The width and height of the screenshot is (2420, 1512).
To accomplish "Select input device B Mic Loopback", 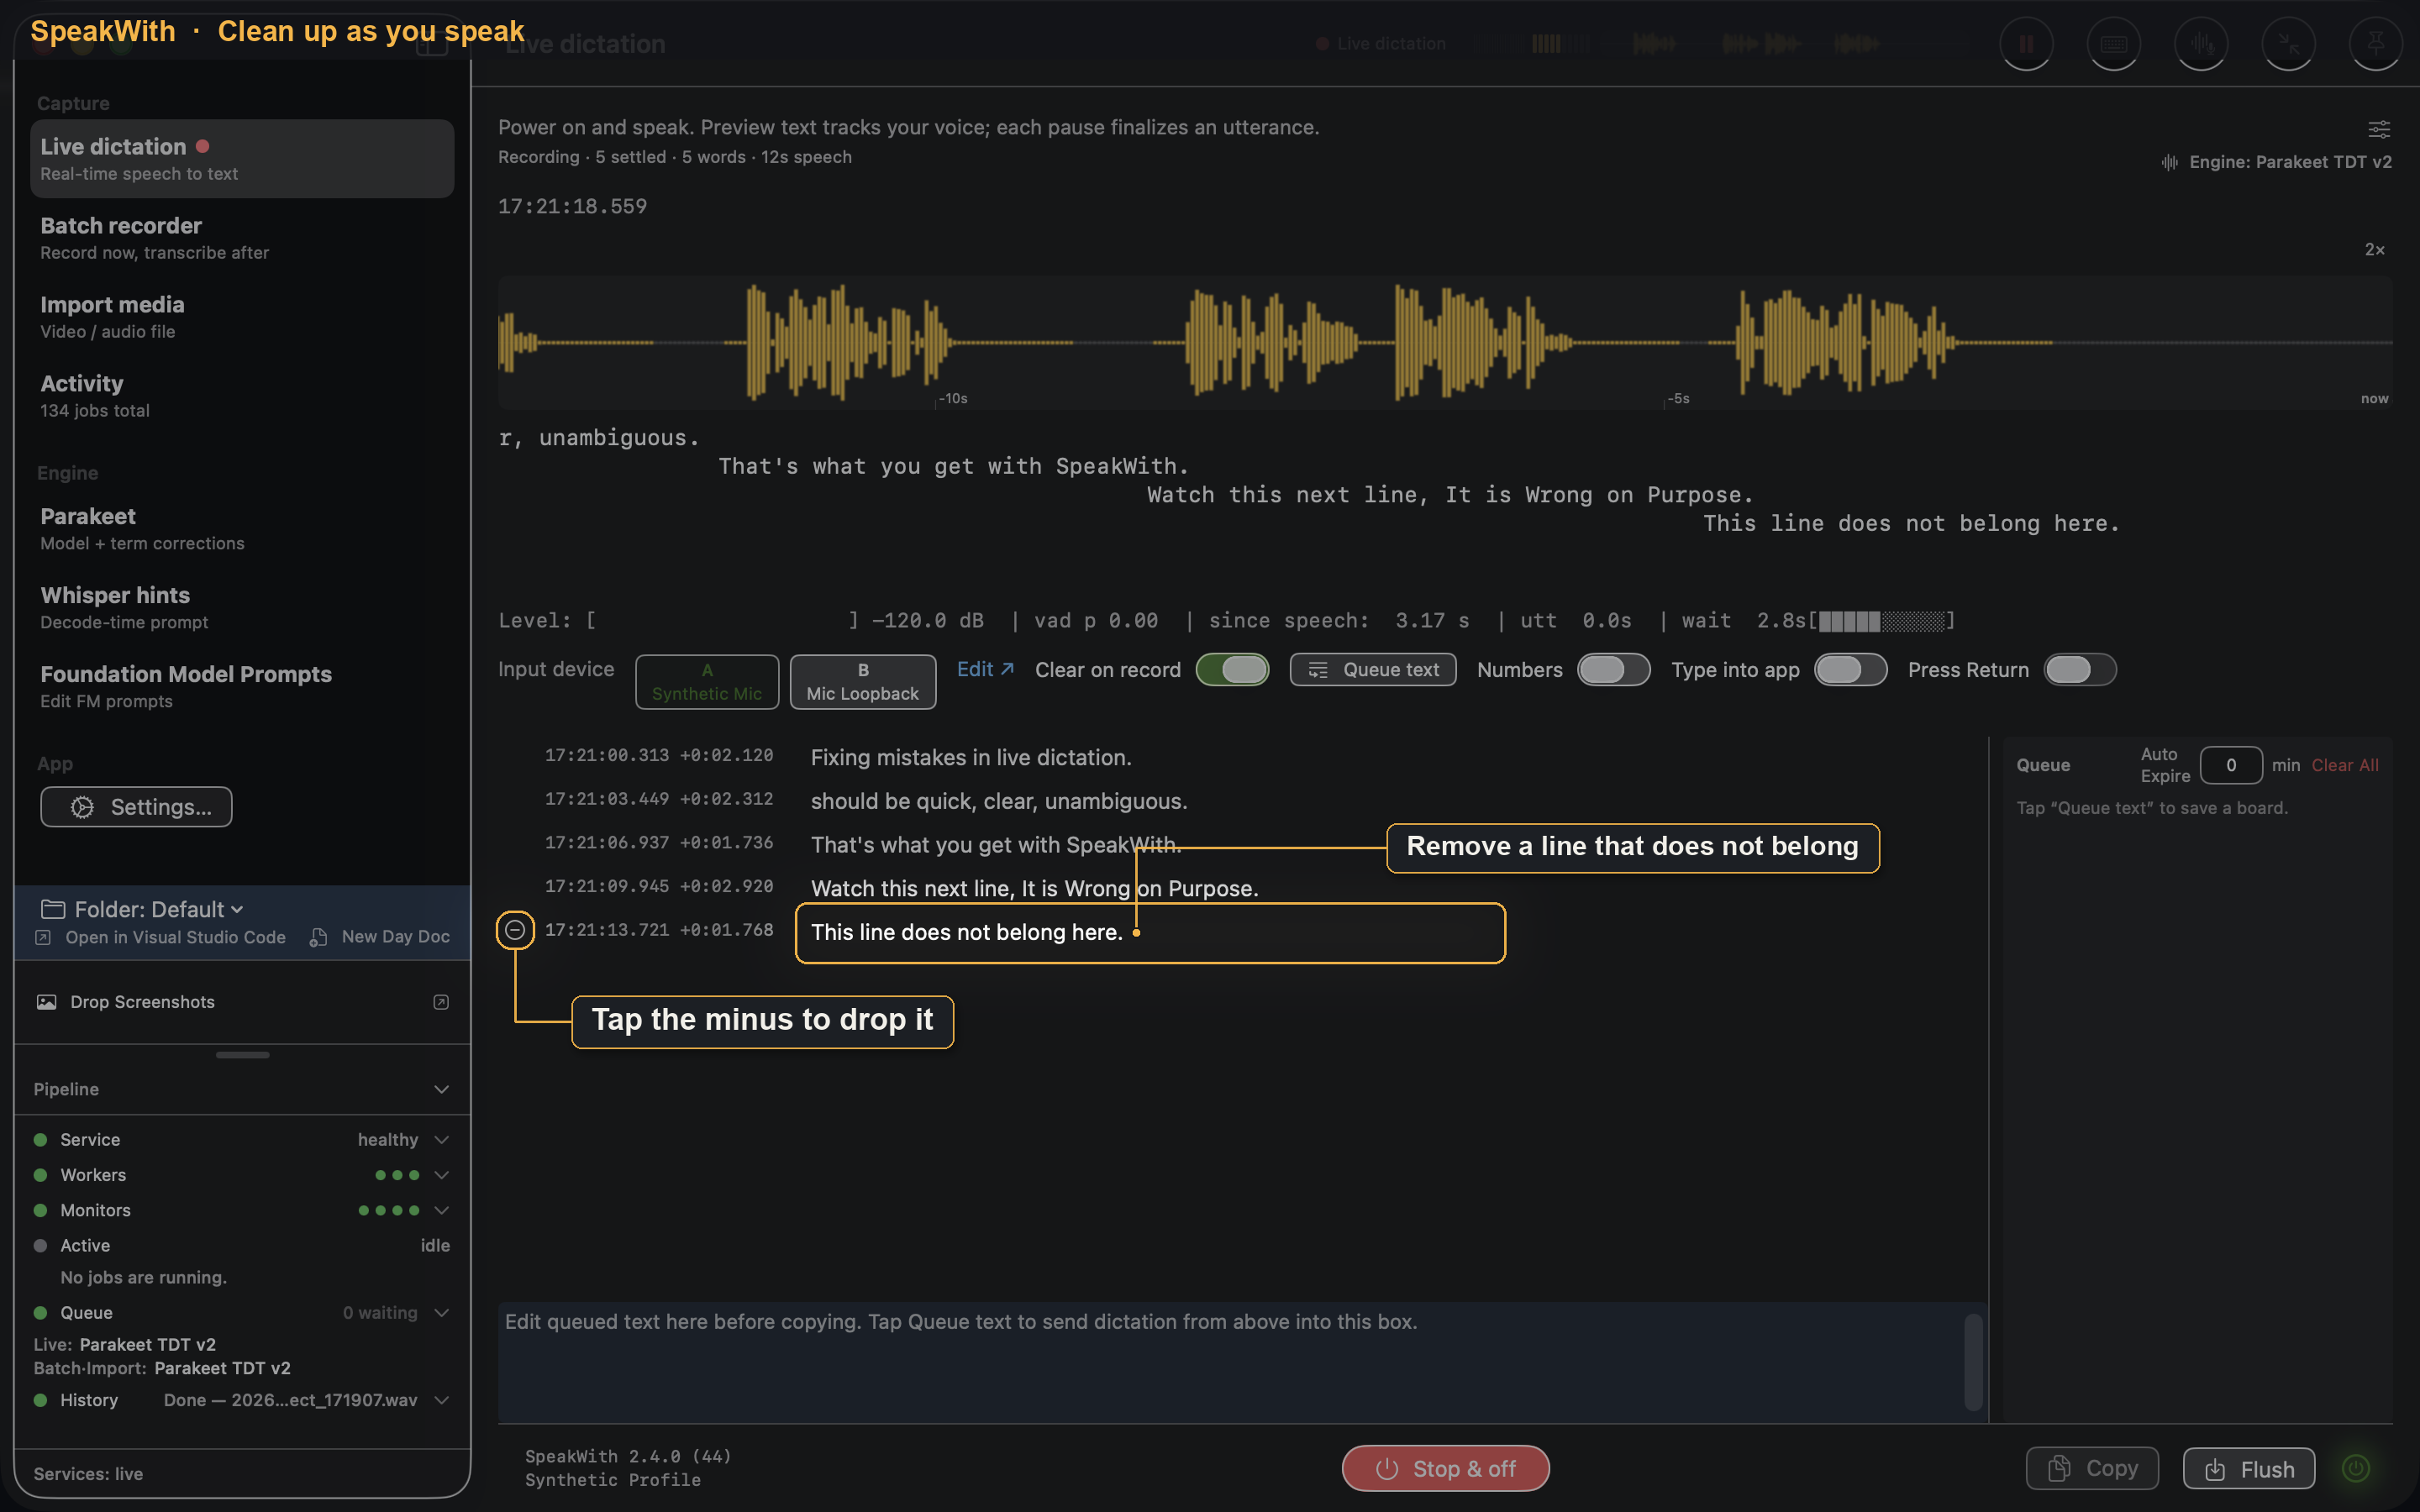I will [863, 682].
